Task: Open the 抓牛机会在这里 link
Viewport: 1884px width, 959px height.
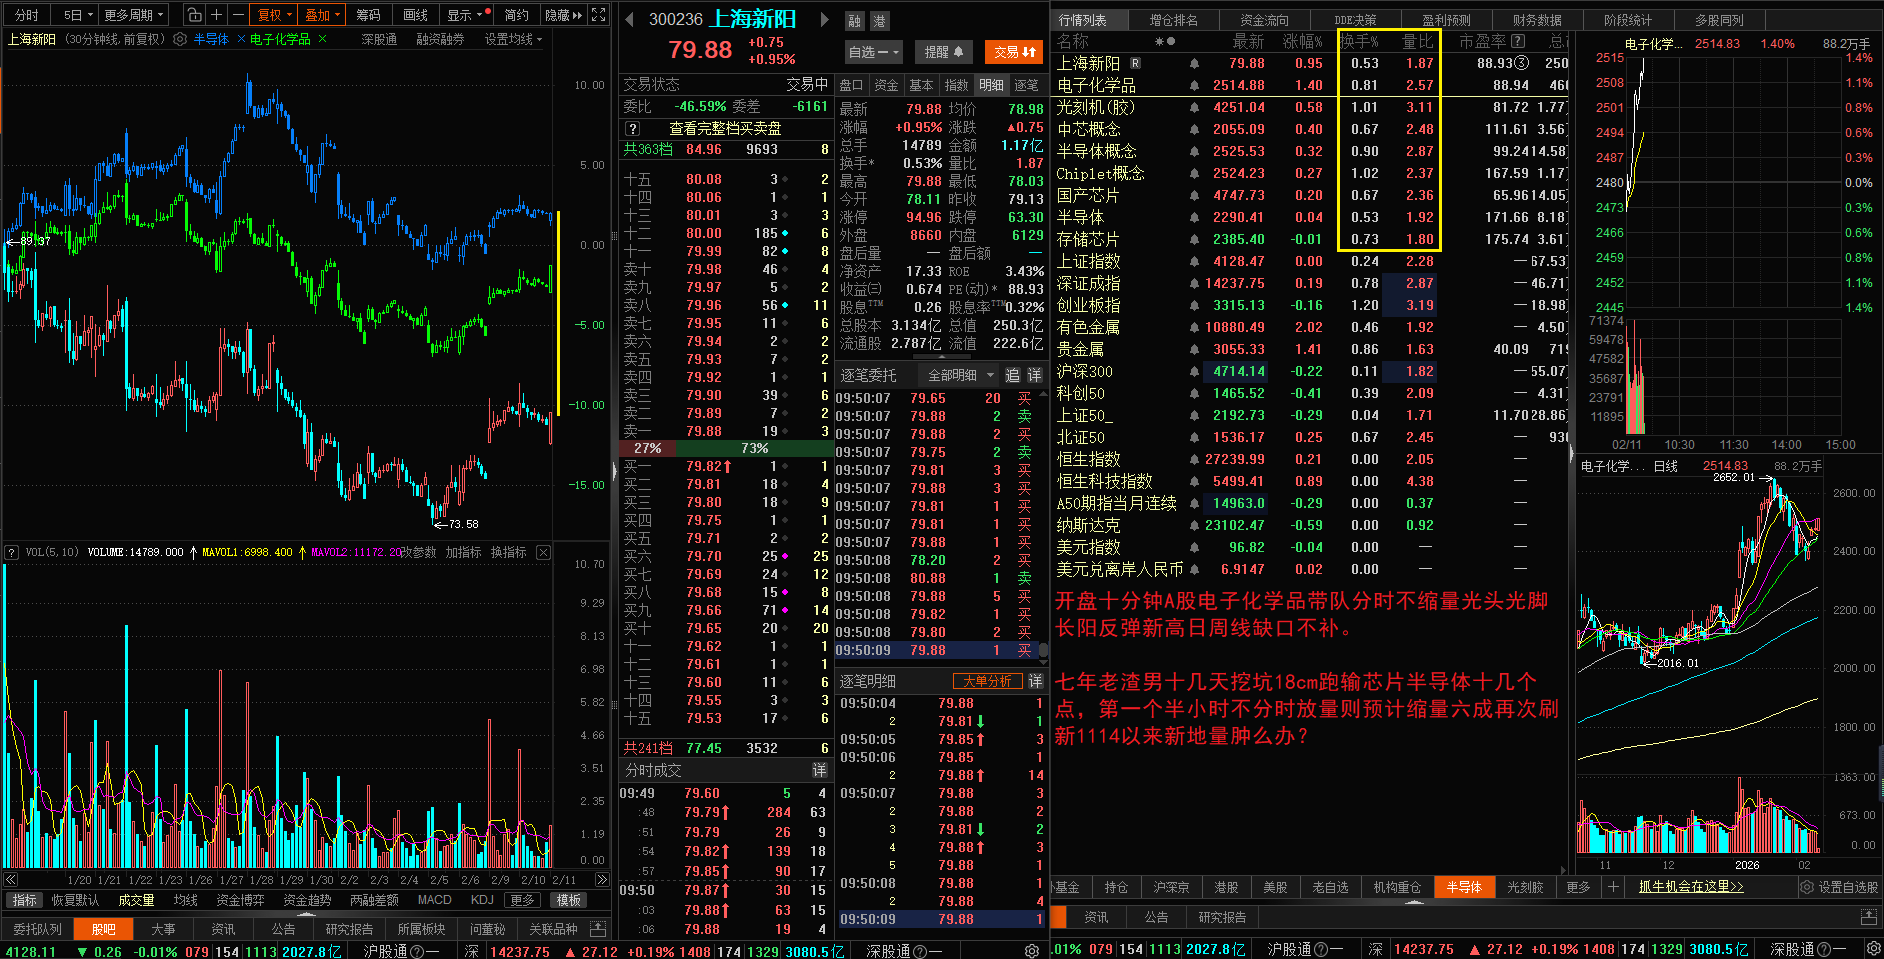Action: 1691,887
